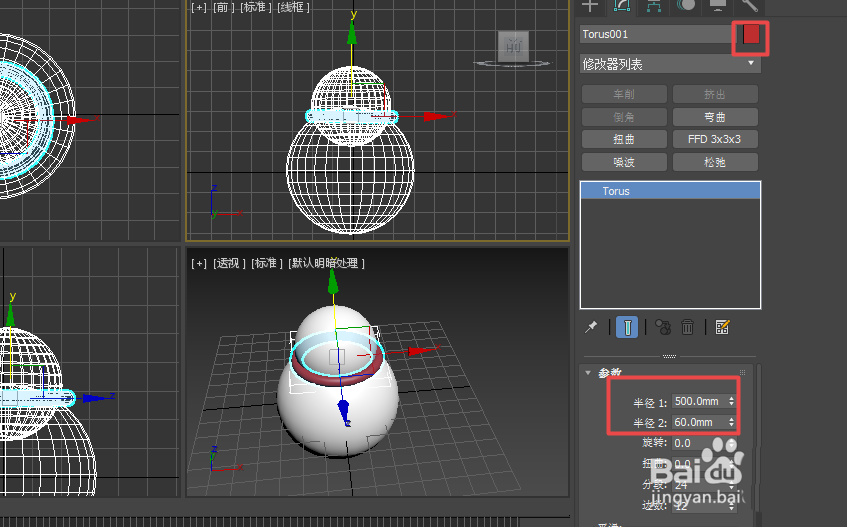Image resolution: width=847 pixels, height=527 pixels.
Task: Open the front viewport [线框] shading menu
Action: tap(293, 8)
